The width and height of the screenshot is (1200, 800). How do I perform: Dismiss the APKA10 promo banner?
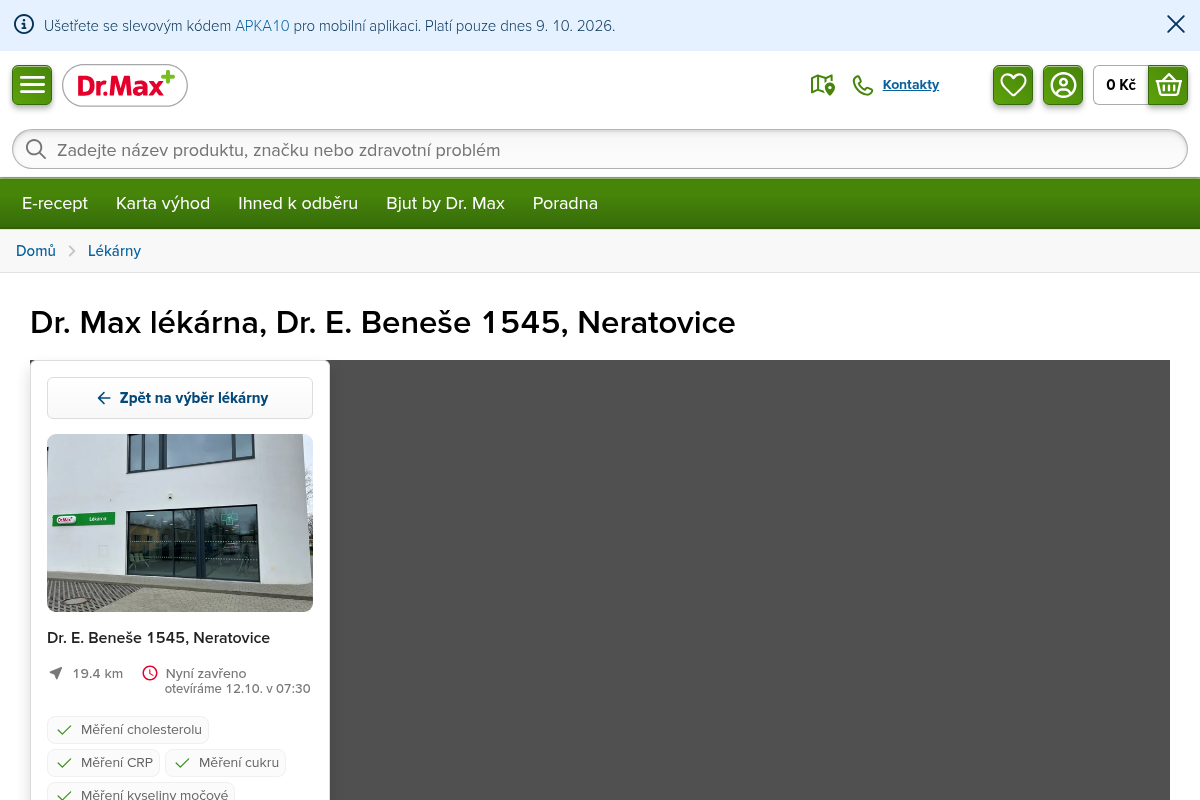[1176, 24]
